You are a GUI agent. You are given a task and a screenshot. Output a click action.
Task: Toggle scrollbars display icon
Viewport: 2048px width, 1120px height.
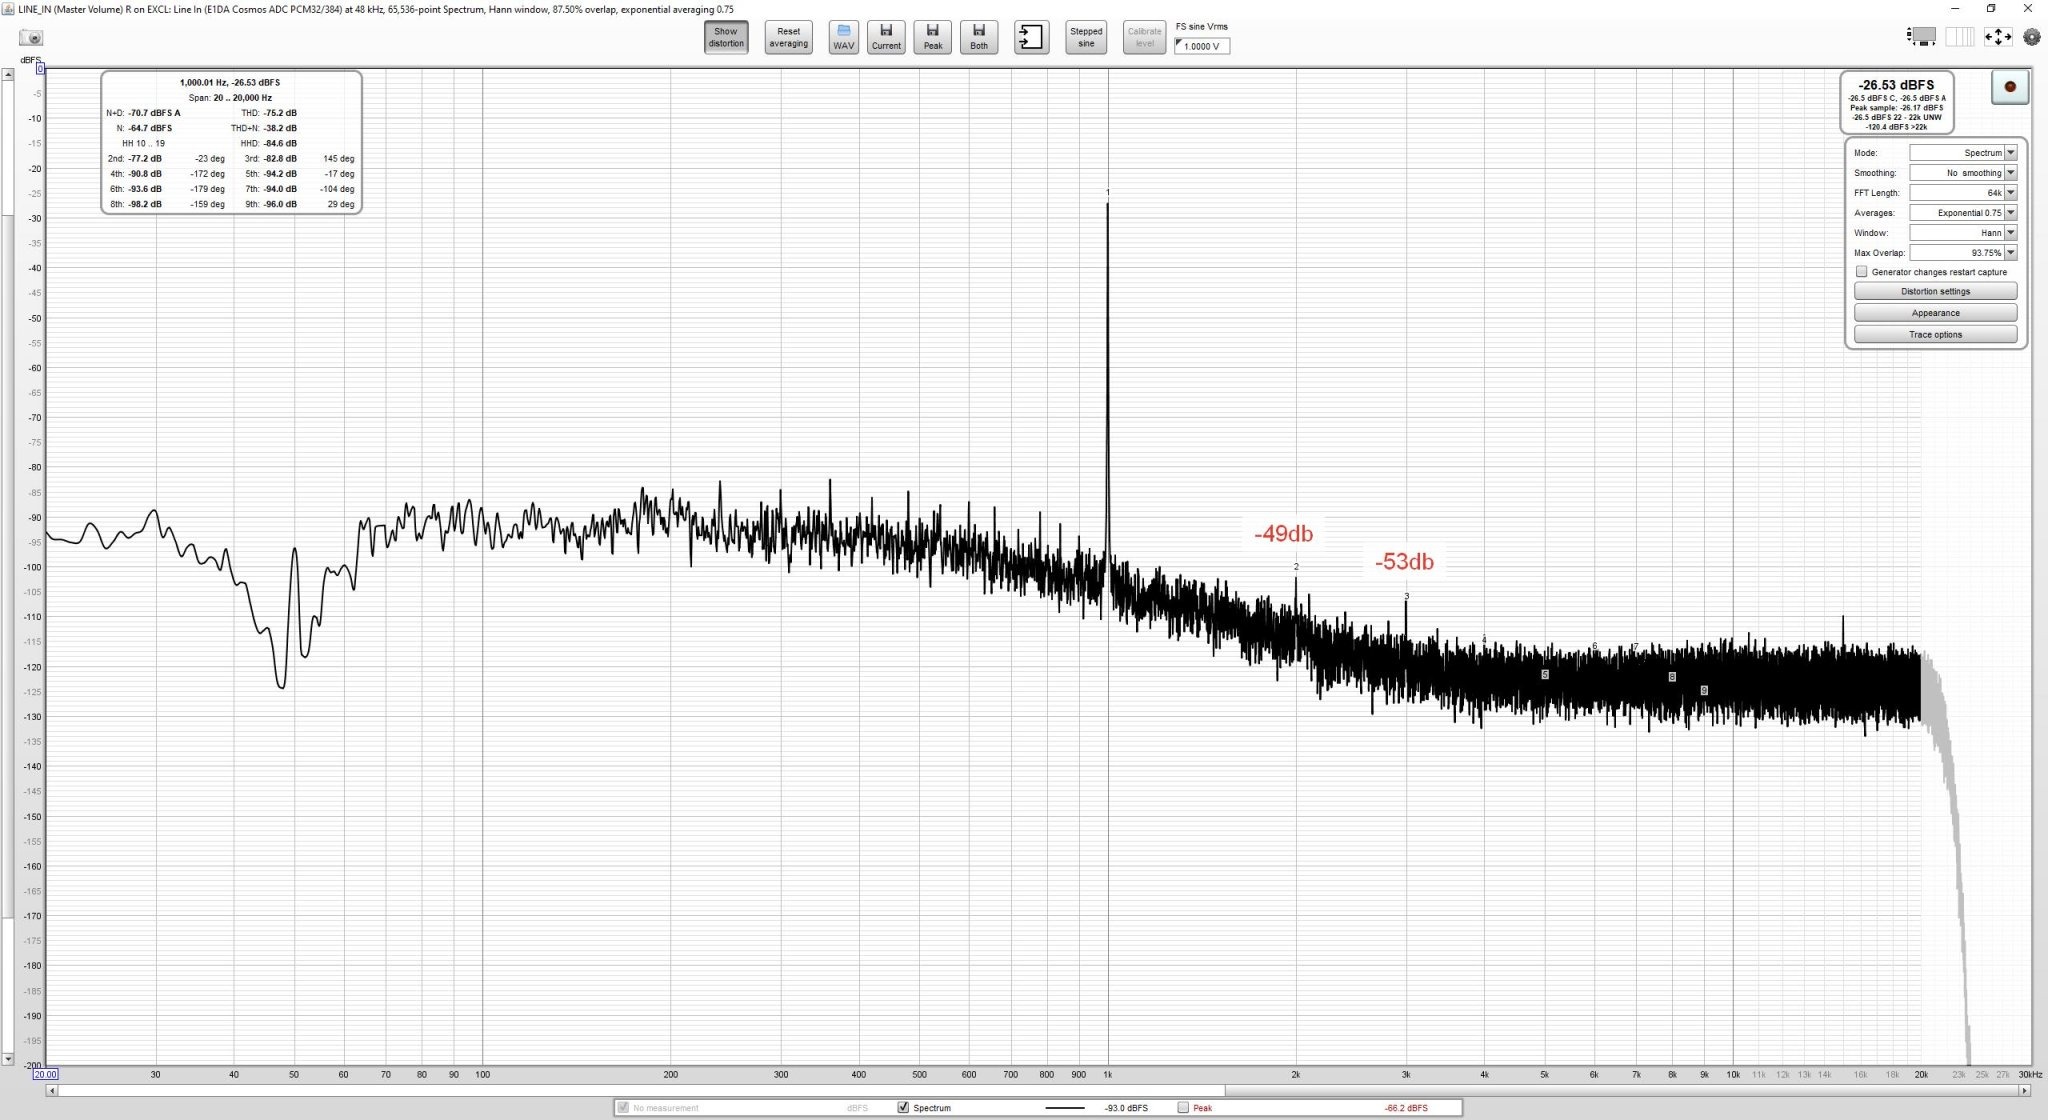point(1922,37)
